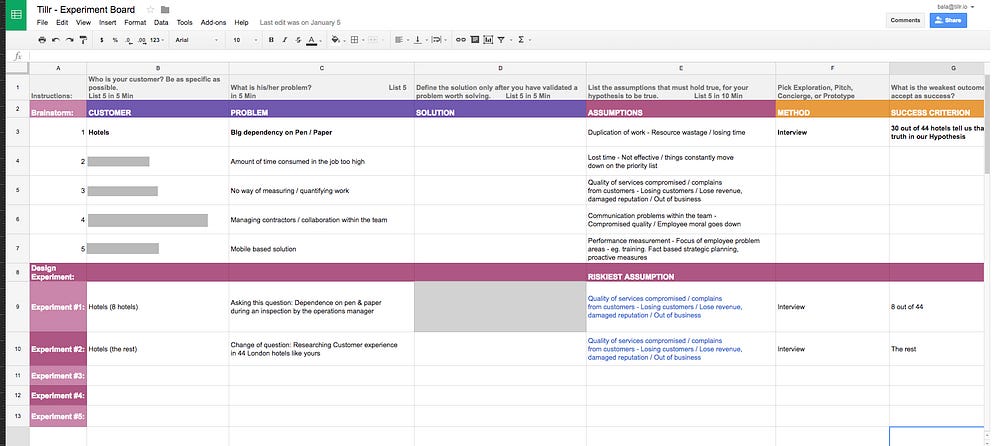Star the Tillr - Experiment Board document
Image resolution: width=1000 pixels, height=446 pixels.
(151, 10)
